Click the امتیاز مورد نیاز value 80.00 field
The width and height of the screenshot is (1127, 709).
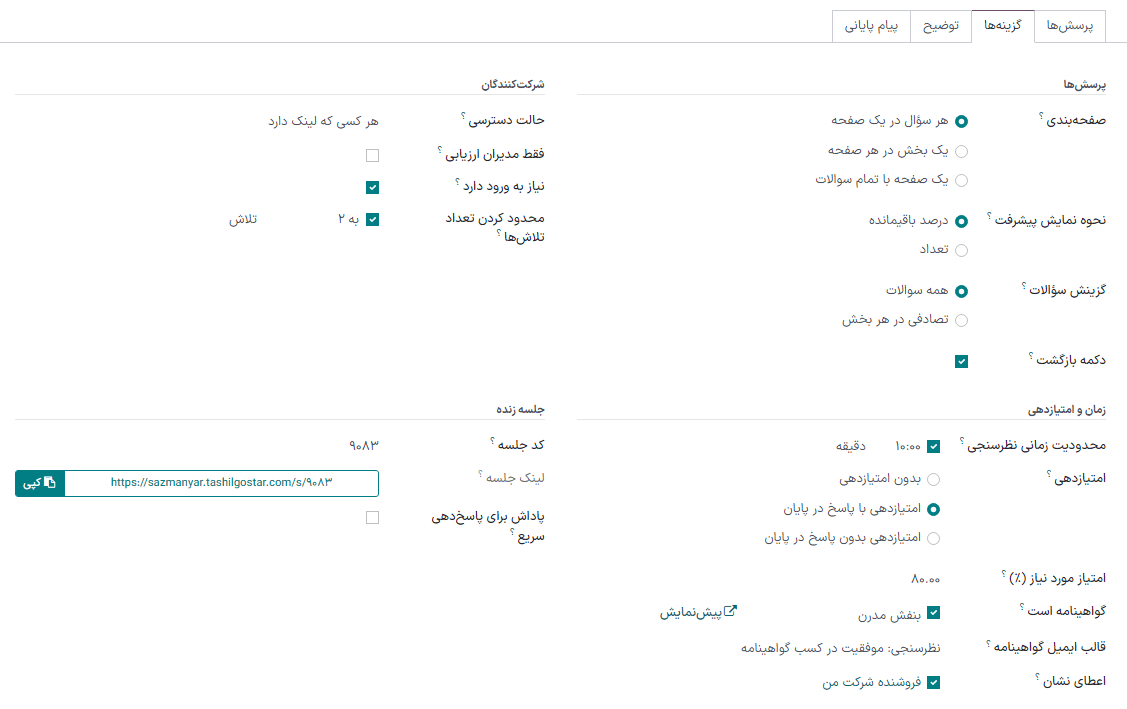click(925, 579)
